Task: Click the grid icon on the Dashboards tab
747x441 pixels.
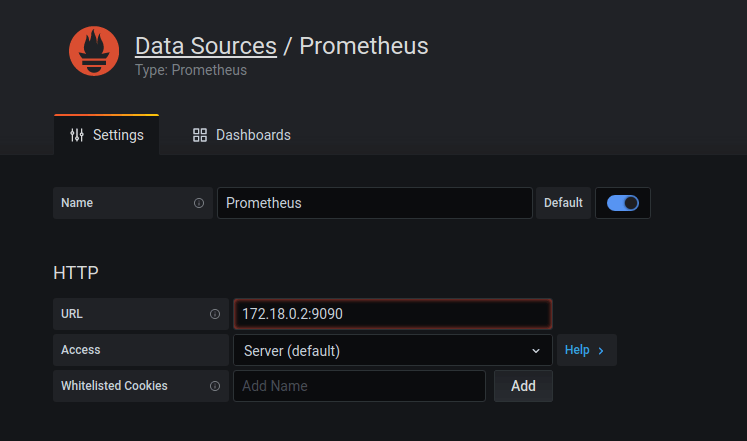Action: pos(200,135)
